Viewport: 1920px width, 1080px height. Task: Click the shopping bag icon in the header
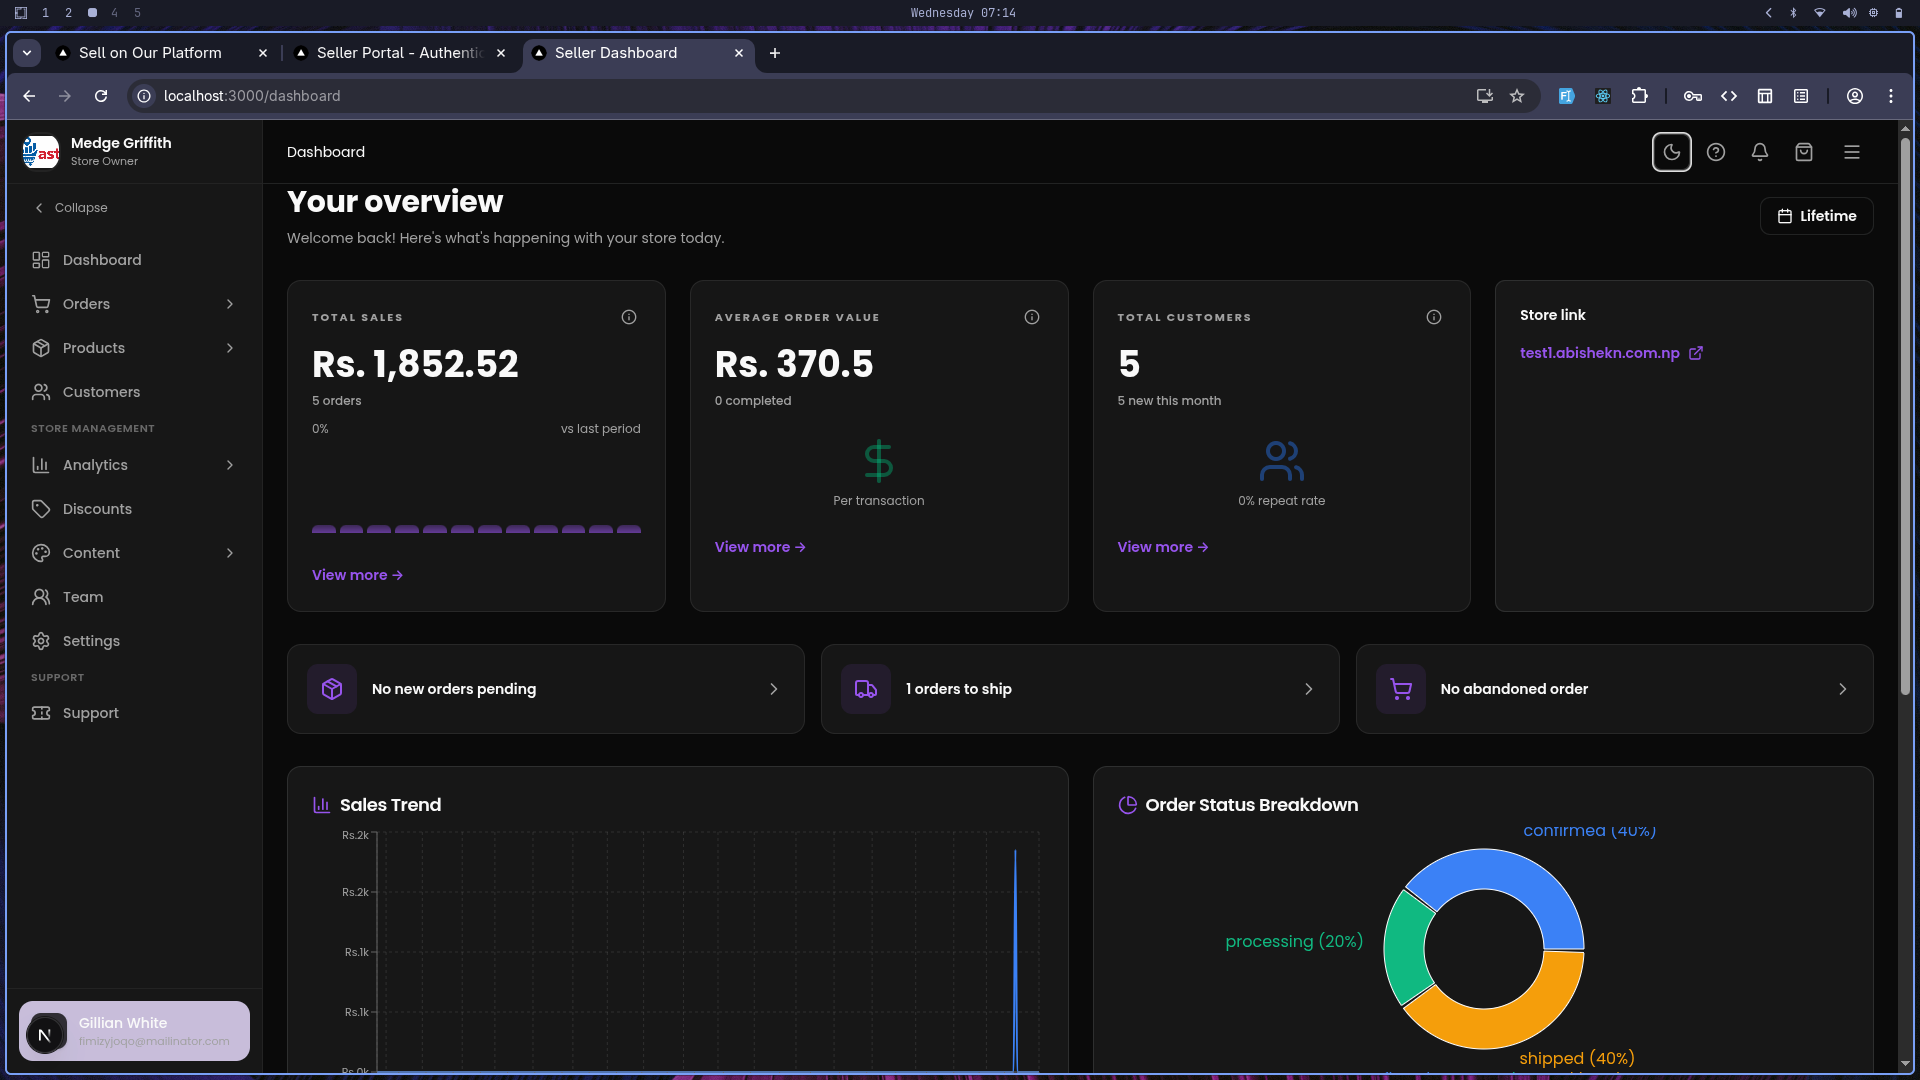tap(1803, 152)
